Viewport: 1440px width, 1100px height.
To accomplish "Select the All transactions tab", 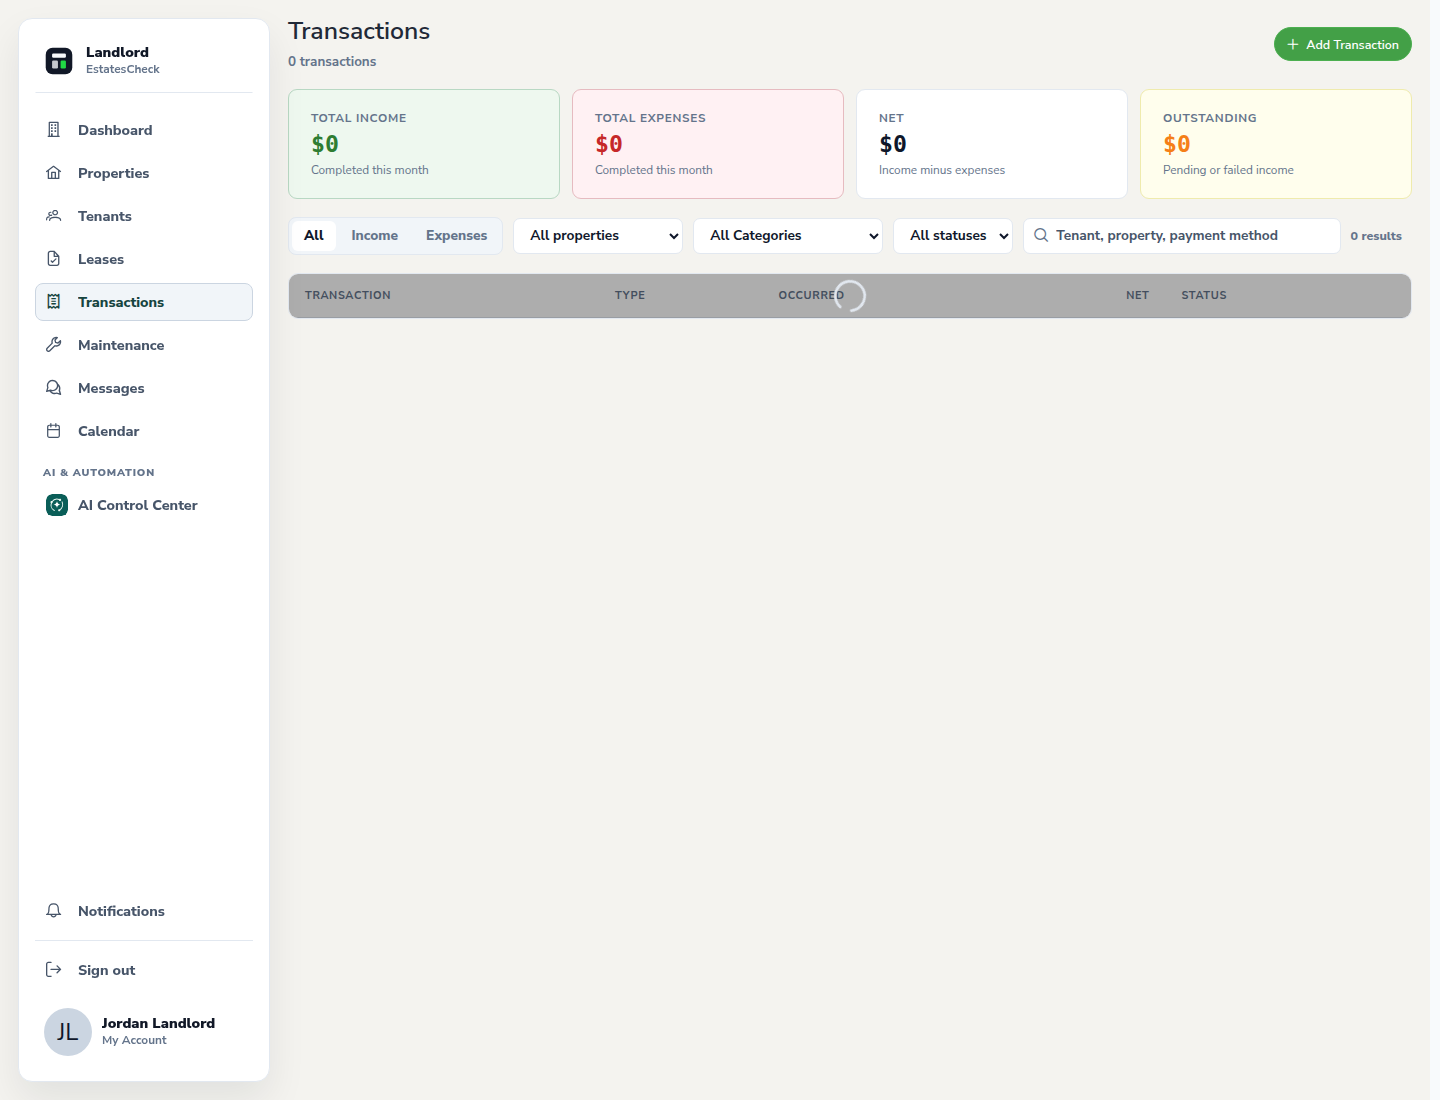I will pyautogui.click(x=314, y=236).
